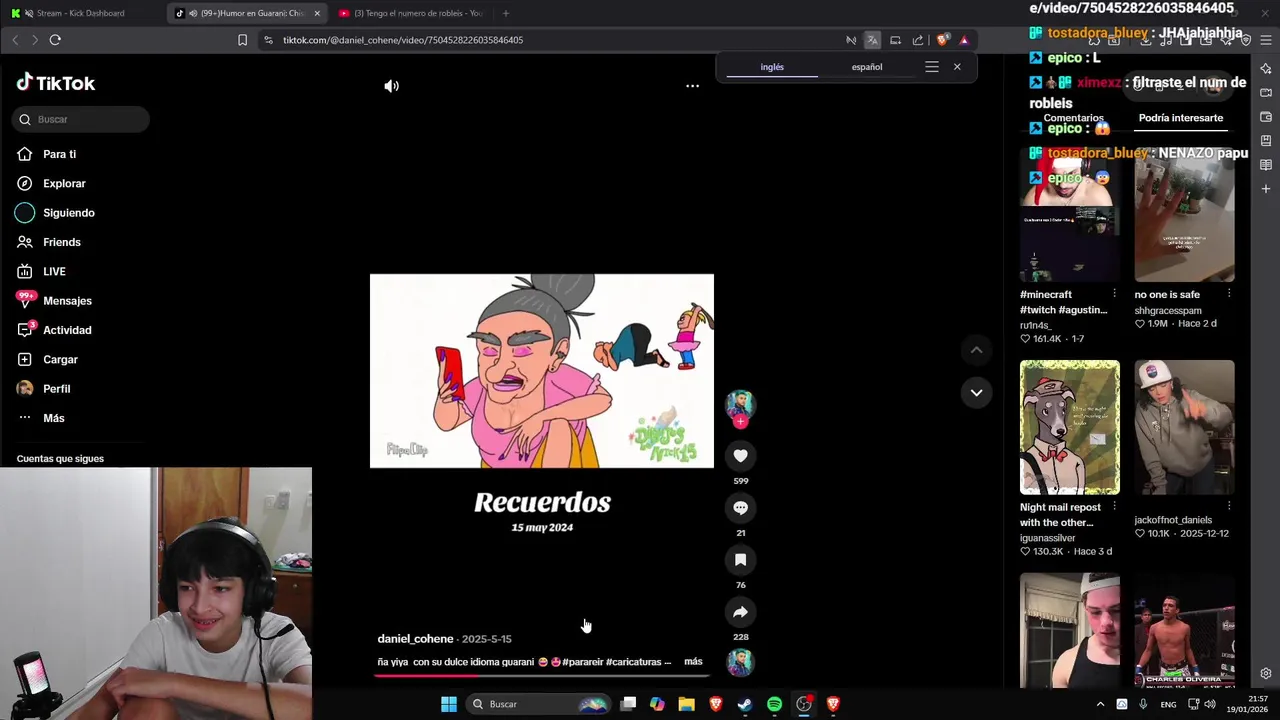Go to the next video with the down chevron
The width and height of the screenshot is (1280, 720).
[x=976, y=392]
